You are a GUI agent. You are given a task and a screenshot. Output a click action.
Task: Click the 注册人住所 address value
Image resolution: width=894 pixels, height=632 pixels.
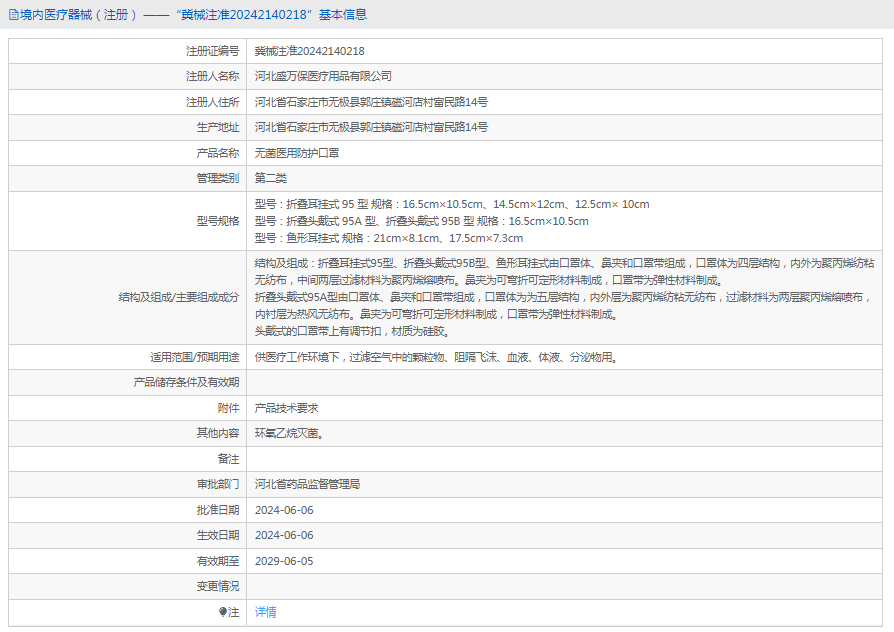pyautogui.click(x=371, y=102)
